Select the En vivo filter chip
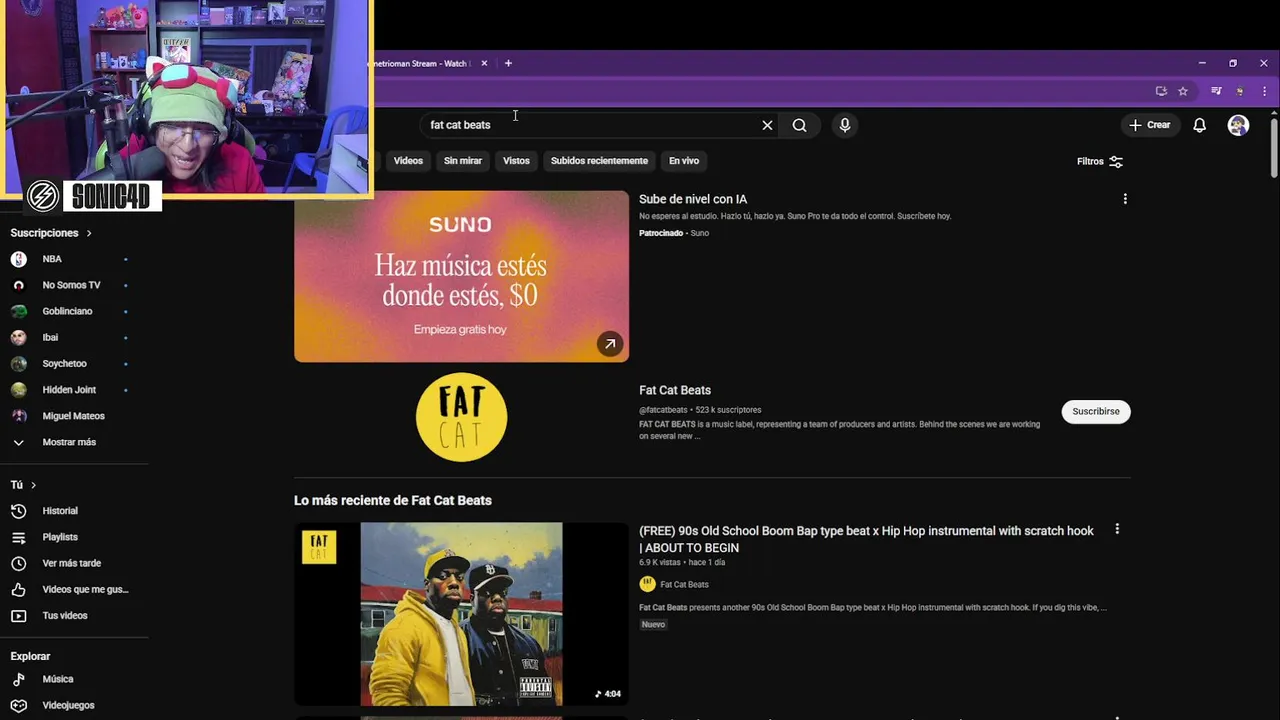This screenshot has width=1280, height=720. tap(684, 161)
